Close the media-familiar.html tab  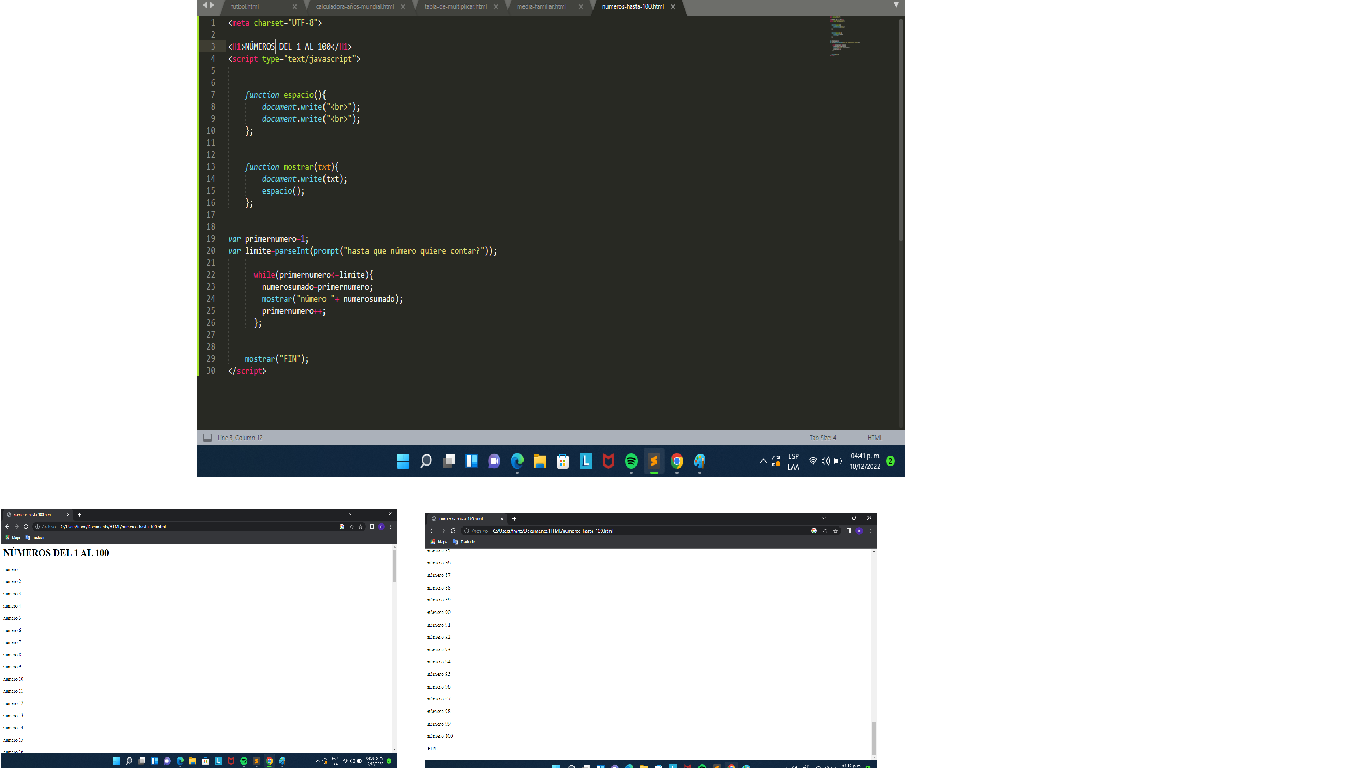click(579, 6)
